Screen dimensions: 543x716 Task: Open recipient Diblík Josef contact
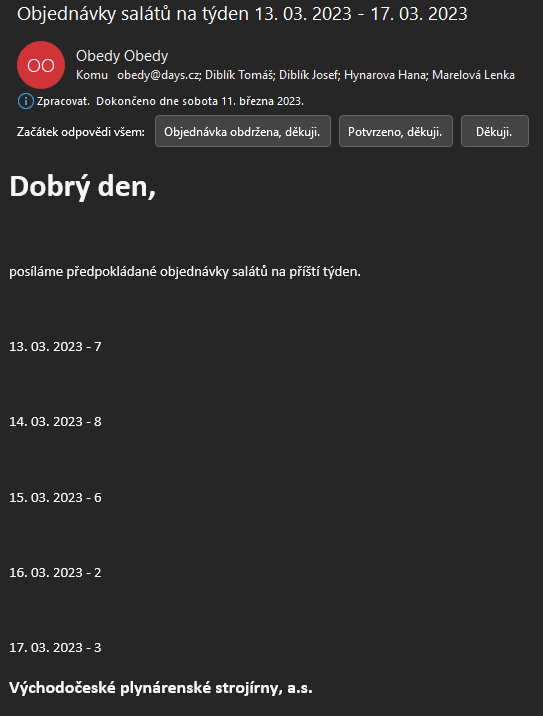click(309, 75)
